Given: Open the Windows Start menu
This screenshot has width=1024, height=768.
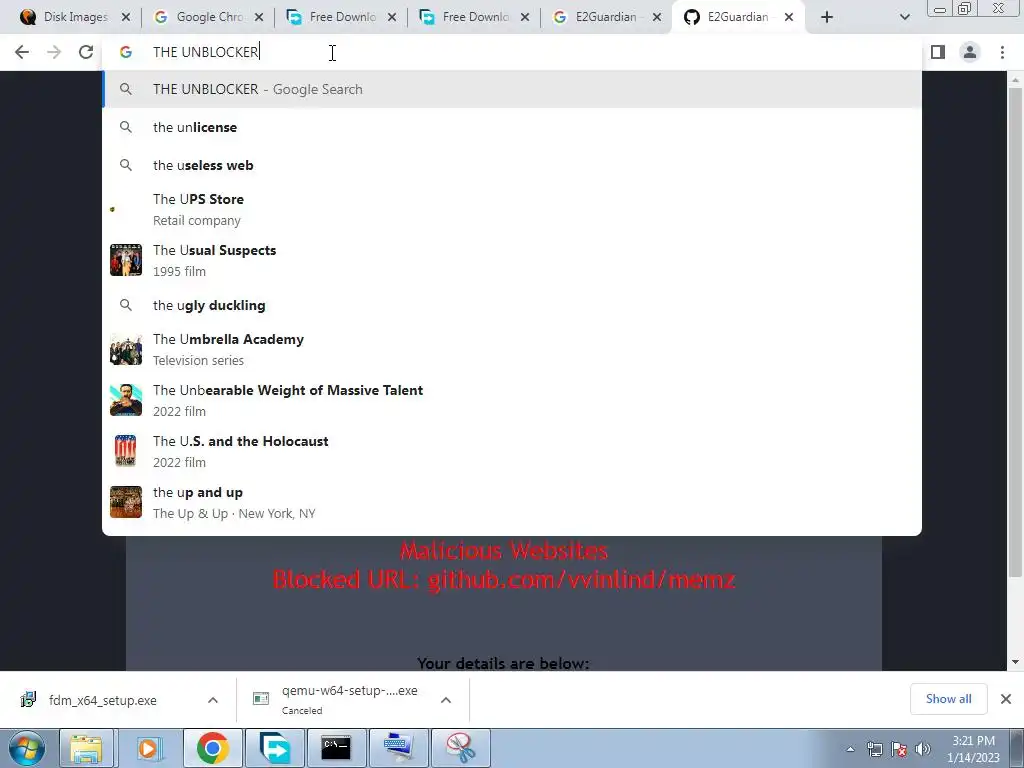Looking at the screenshot, I should tap(27, 748).
